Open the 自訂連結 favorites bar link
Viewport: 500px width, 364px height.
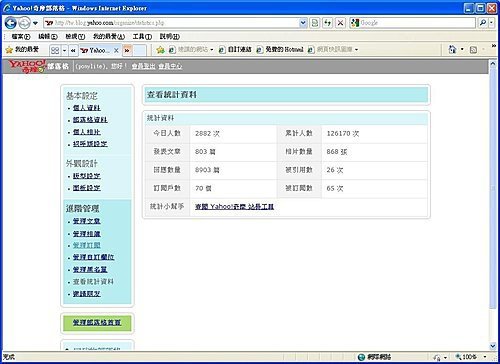(x=235, y=50)
